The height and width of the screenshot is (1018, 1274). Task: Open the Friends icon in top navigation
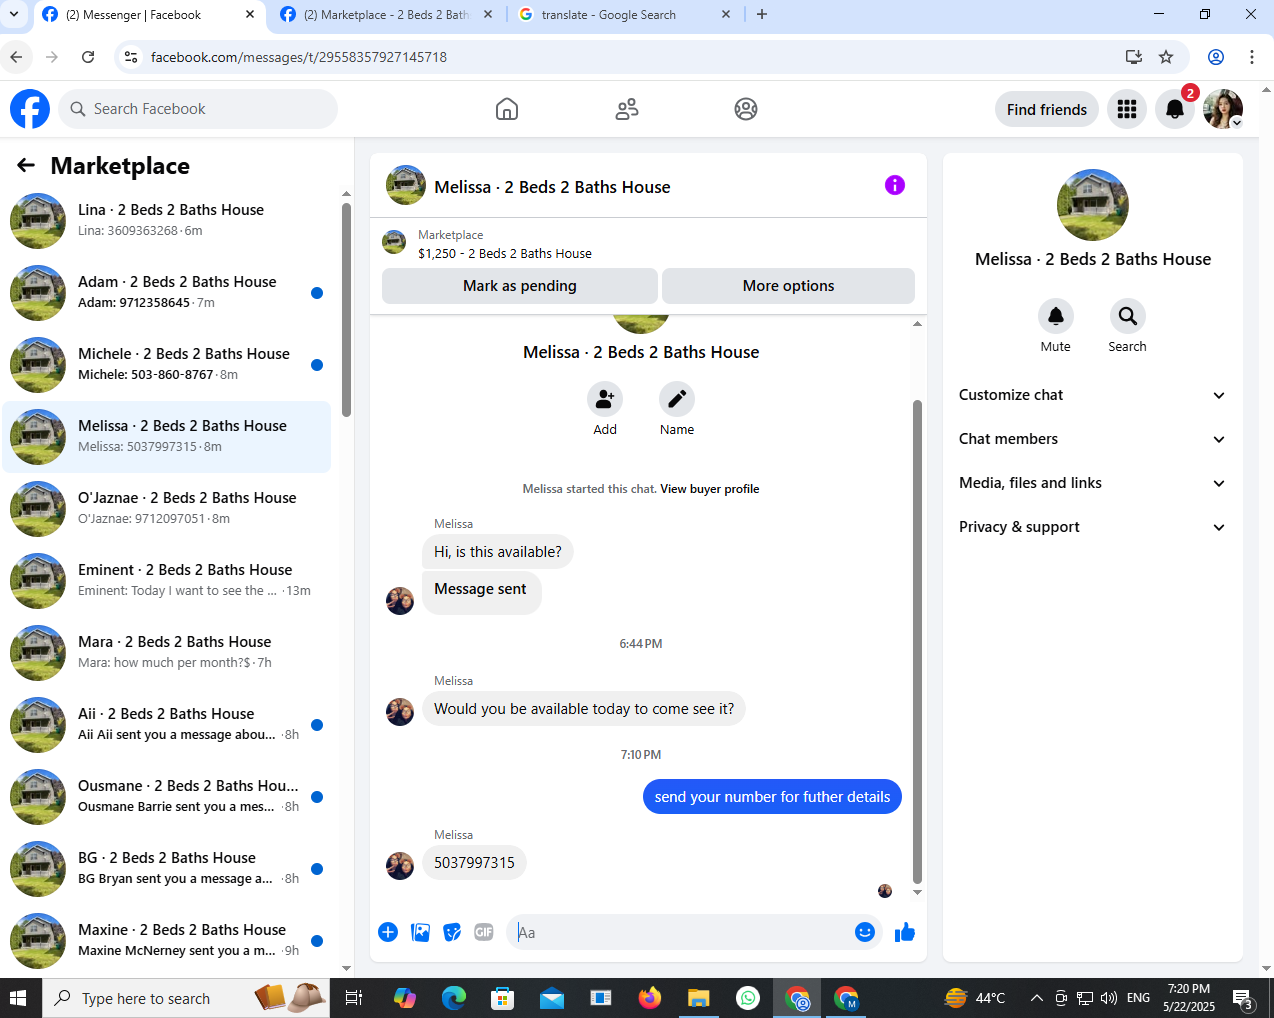(x=627, y=109)
